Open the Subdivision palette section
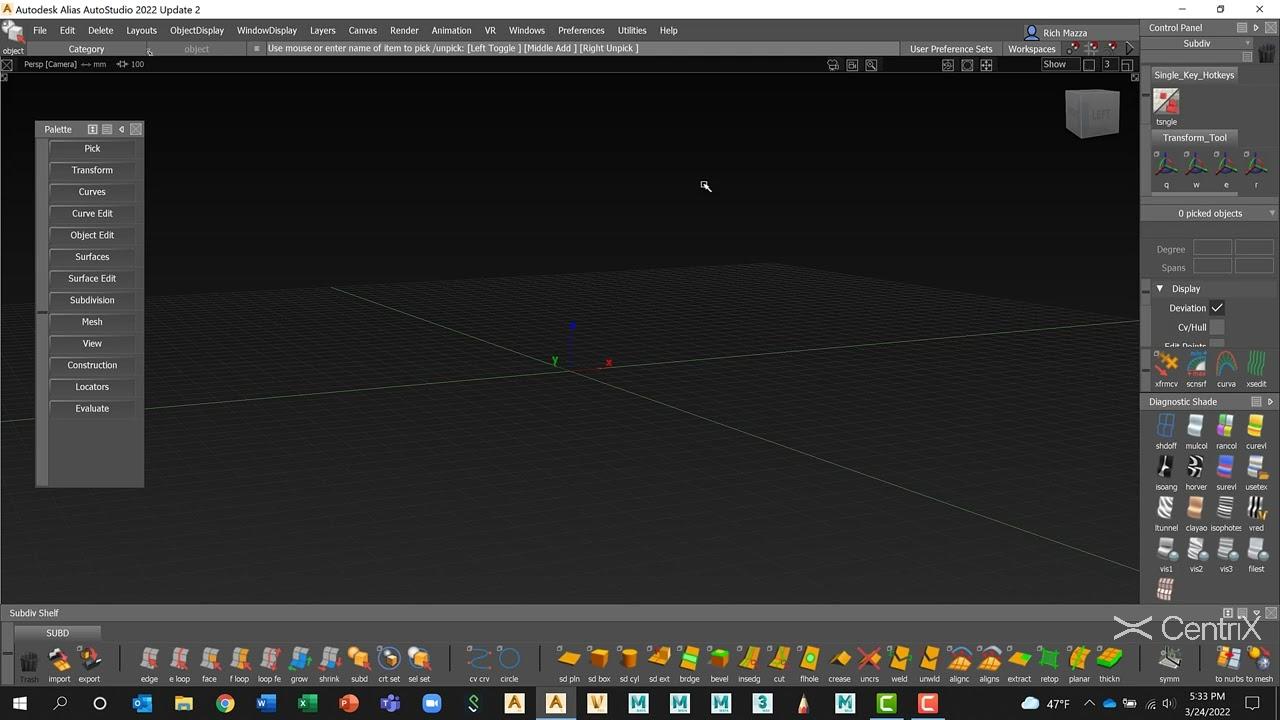Viewport: 1280px width, 720px height. pos(92,300)
